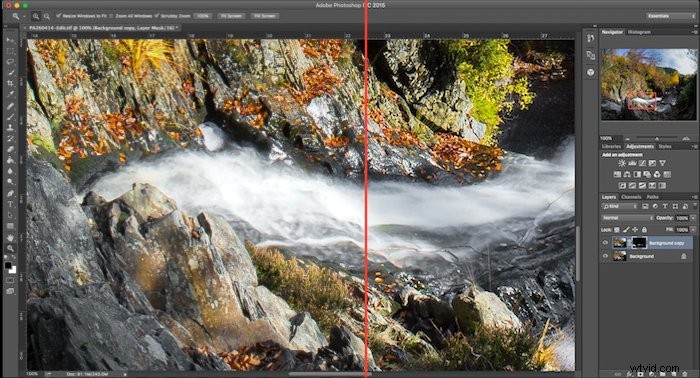Open the Opacity slider dropdown
The height and width of the screenshot is (378, 700).
tap(693, 218)
